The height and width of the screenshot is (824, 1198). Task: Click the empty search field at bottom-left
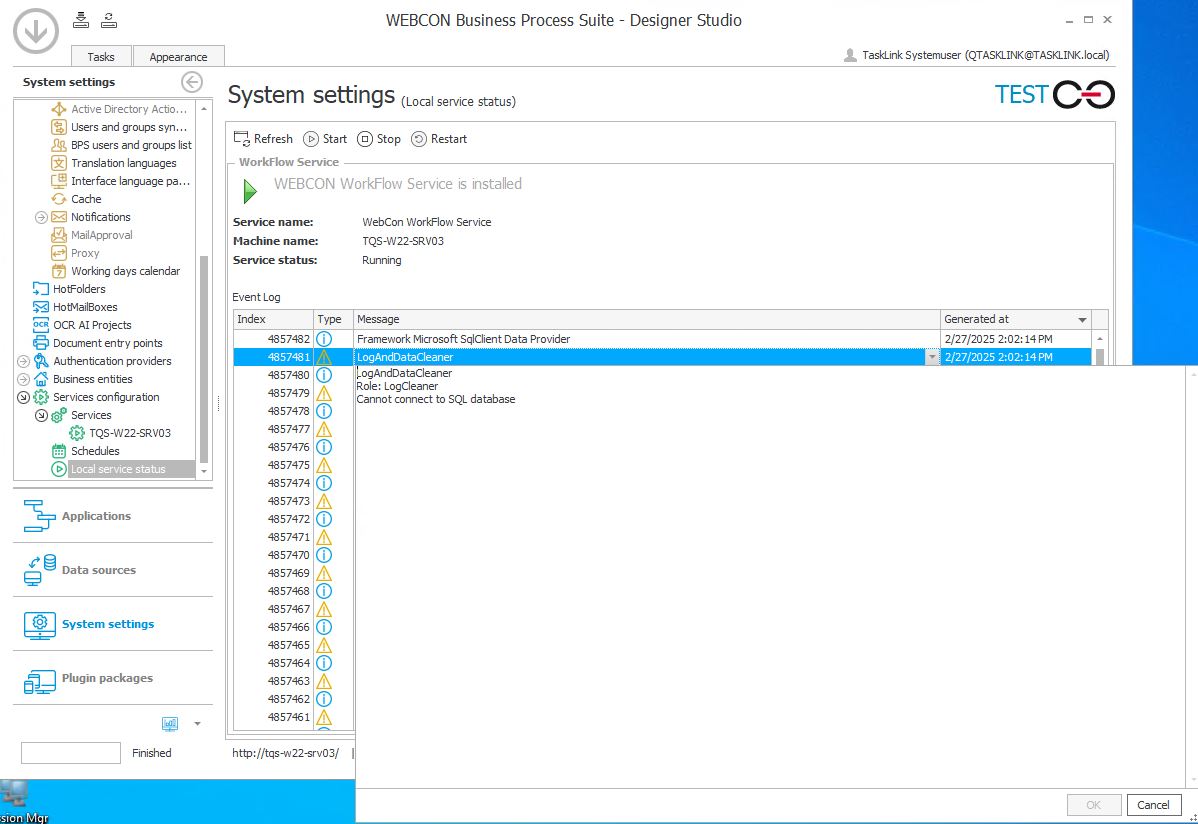pyautogui.click(x=71, y=753)
